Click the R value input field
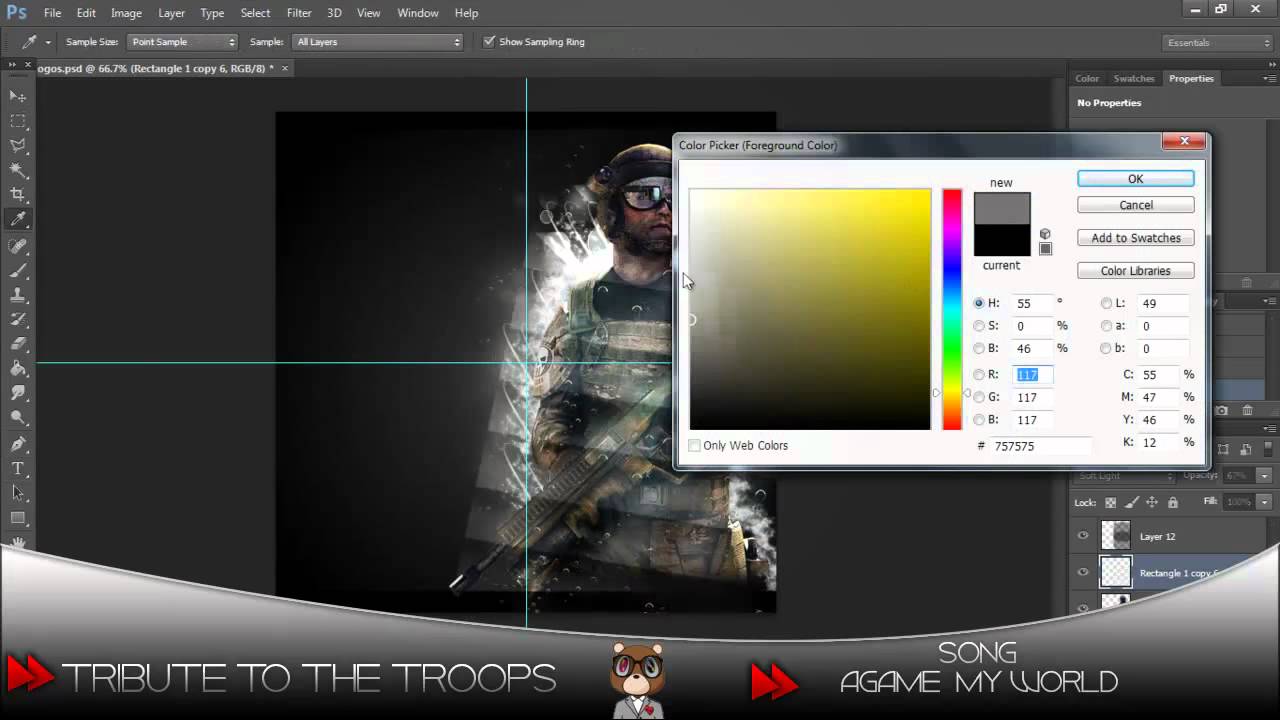1280x720 pixels. pos(1033,375)
